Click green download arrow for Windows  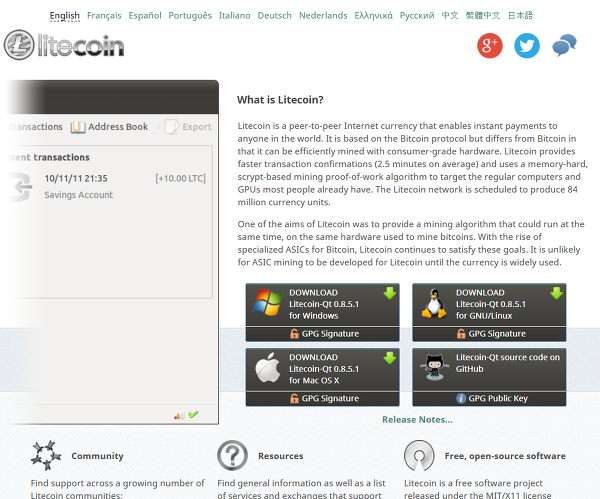[x=390, y=293]
